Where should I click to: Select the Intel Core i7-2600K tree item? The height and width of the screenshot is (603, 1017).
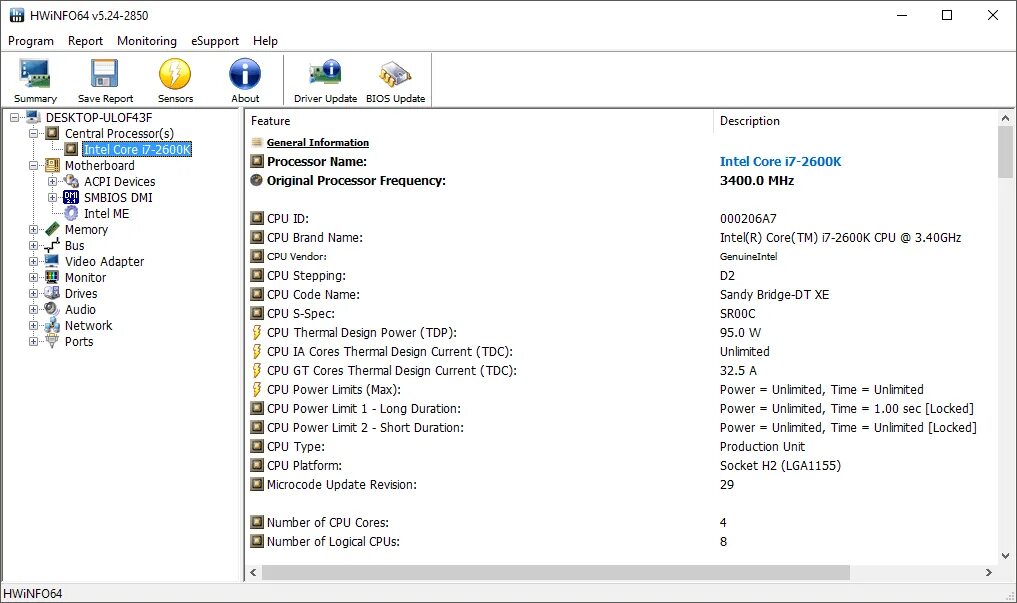pyautogui.click(x=137, y=149)
